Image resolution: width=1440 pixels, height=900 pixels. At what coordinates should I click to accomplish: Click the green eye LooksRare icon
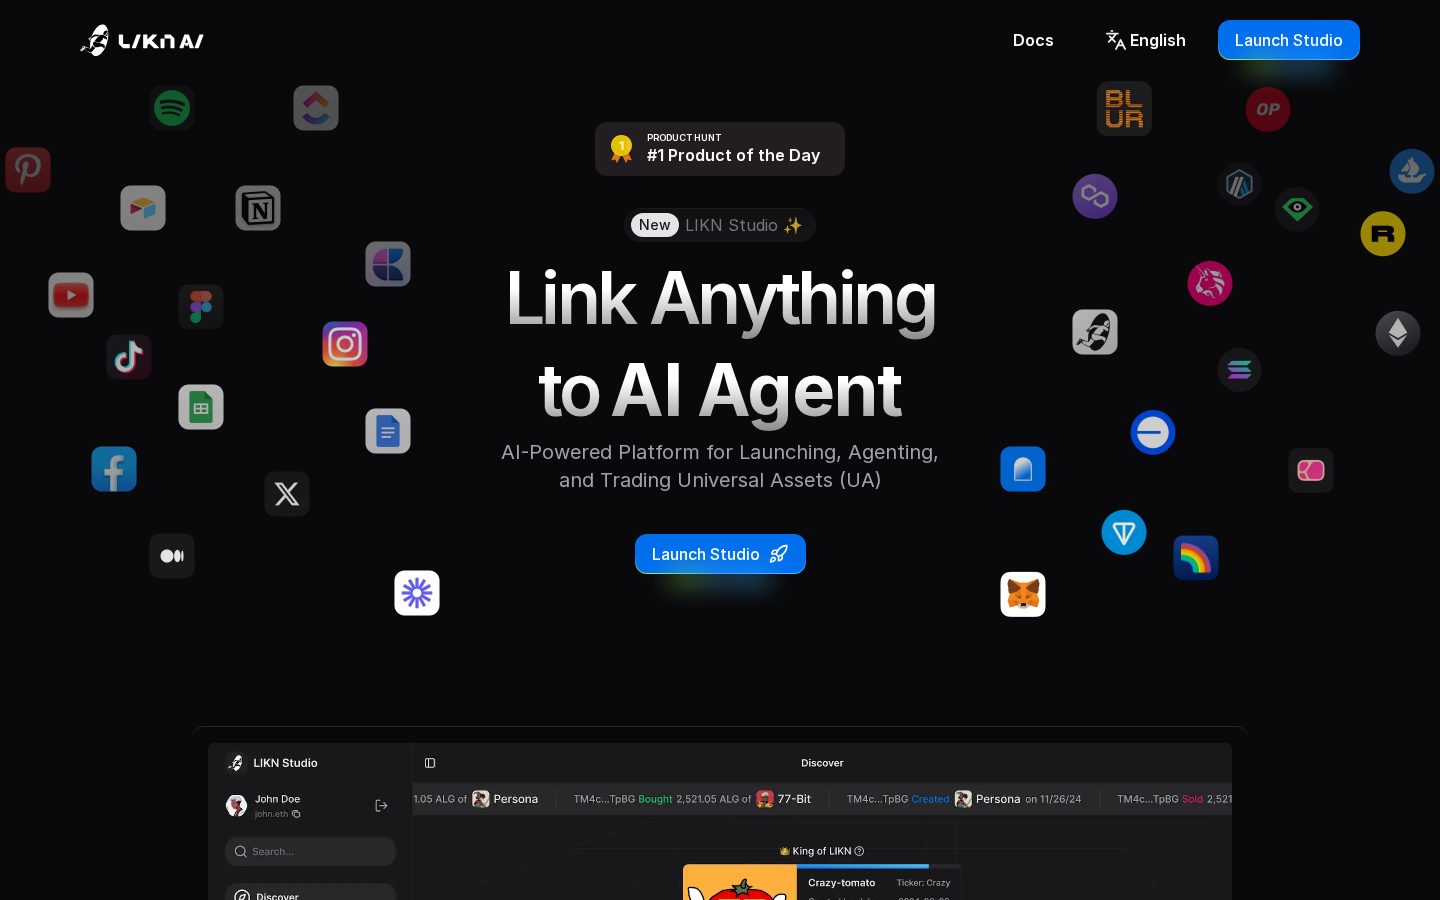click(x=1297, y=209)
